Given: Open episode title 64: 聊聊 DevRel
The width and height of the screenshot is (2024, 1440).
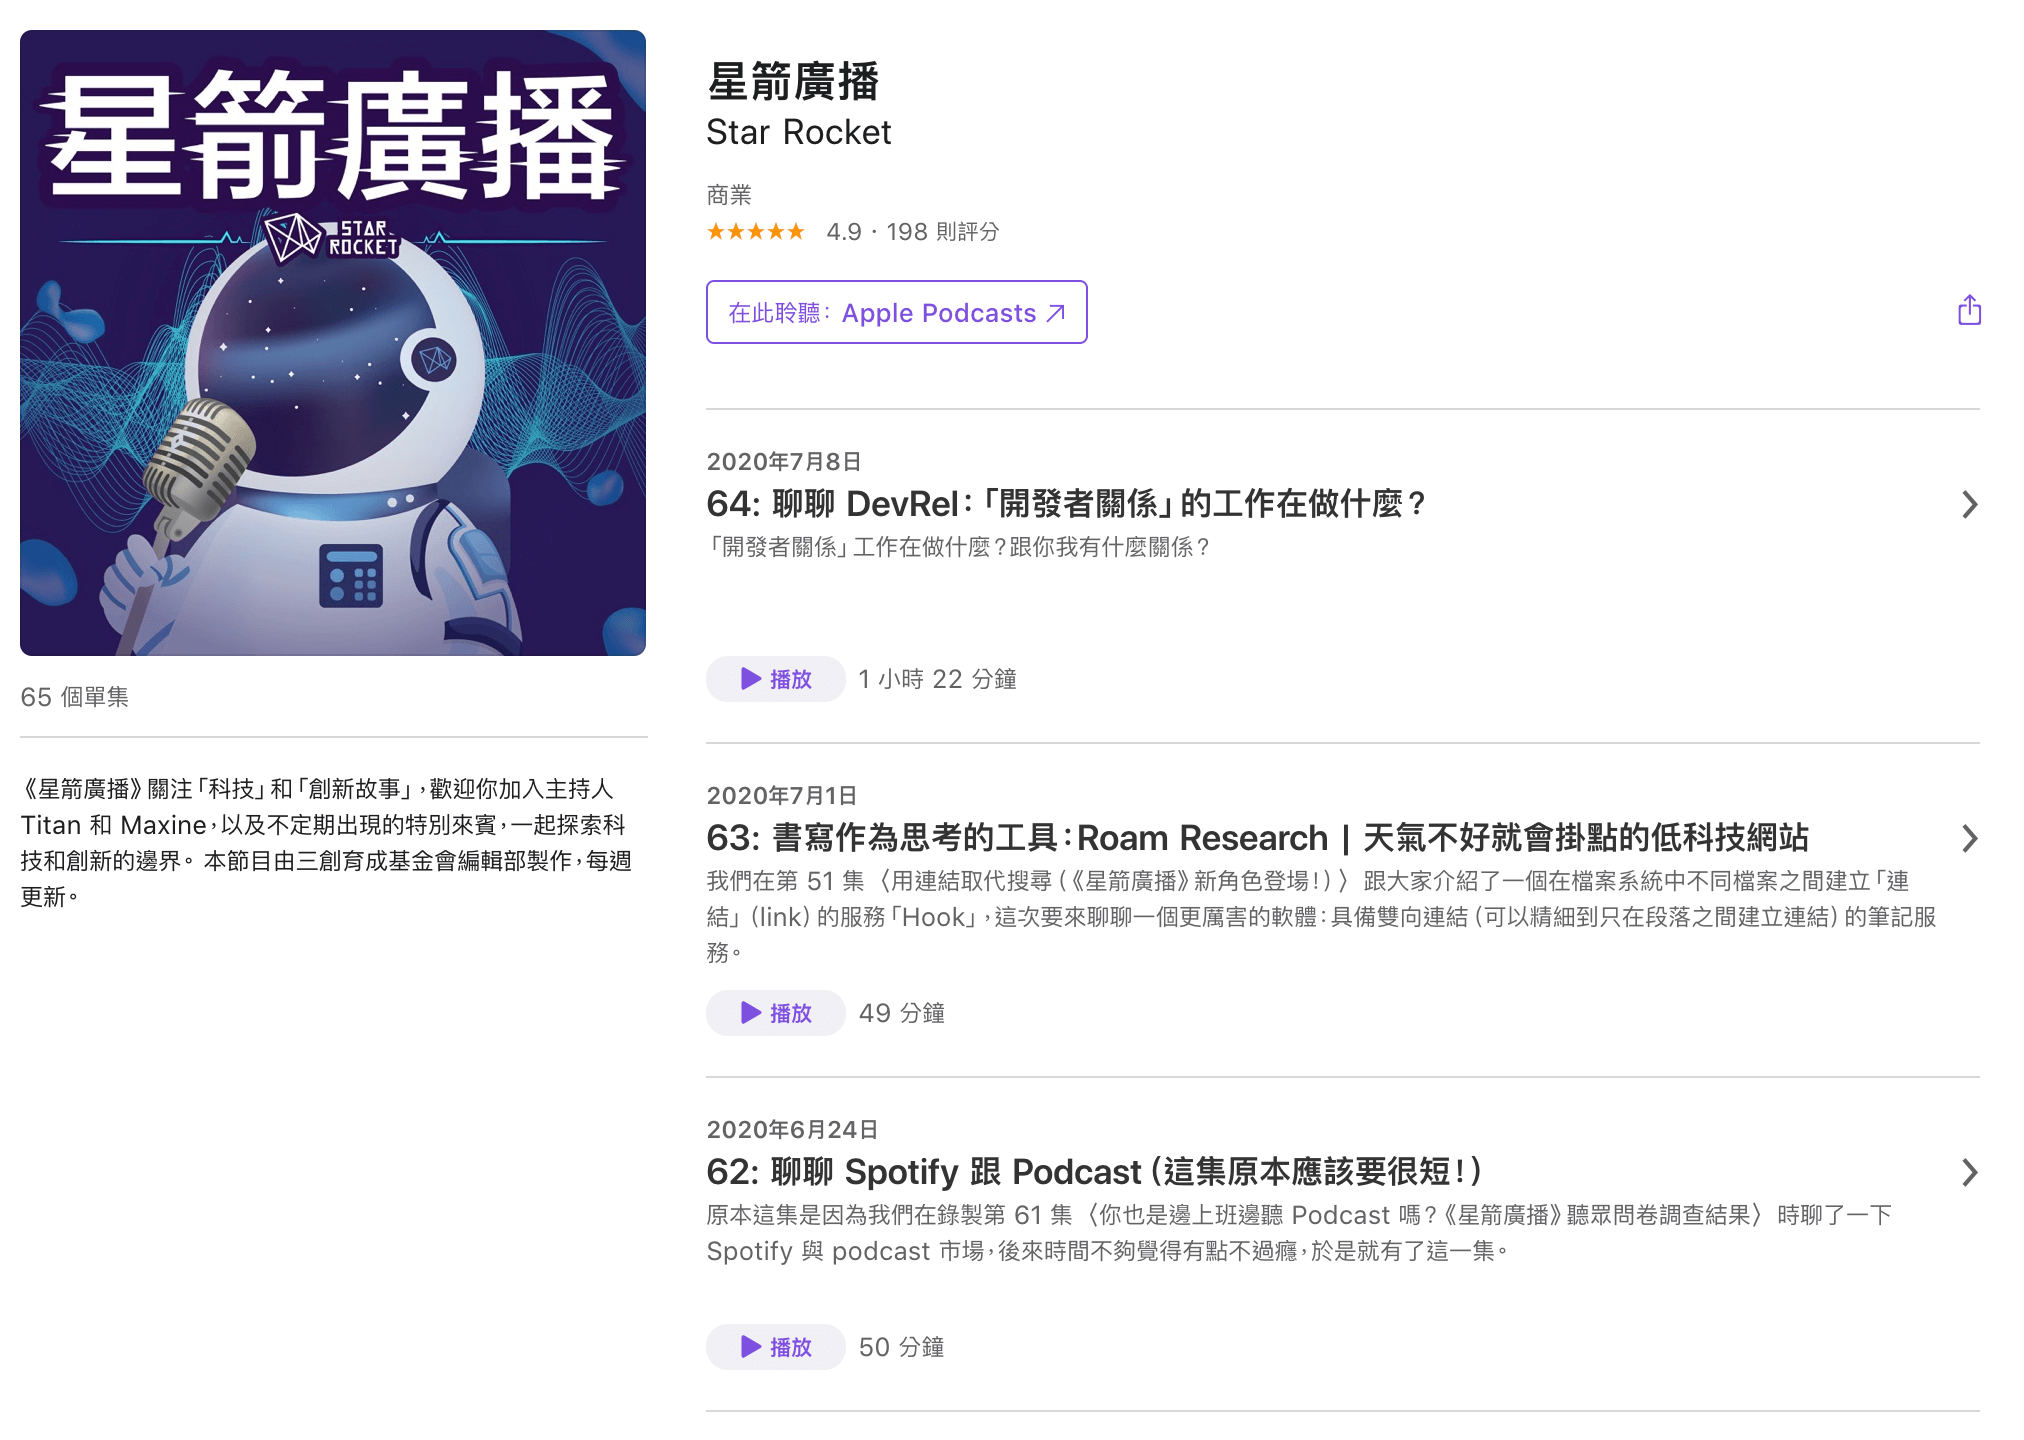Looking at the screenshot, I should click(x=1066, y=504).
